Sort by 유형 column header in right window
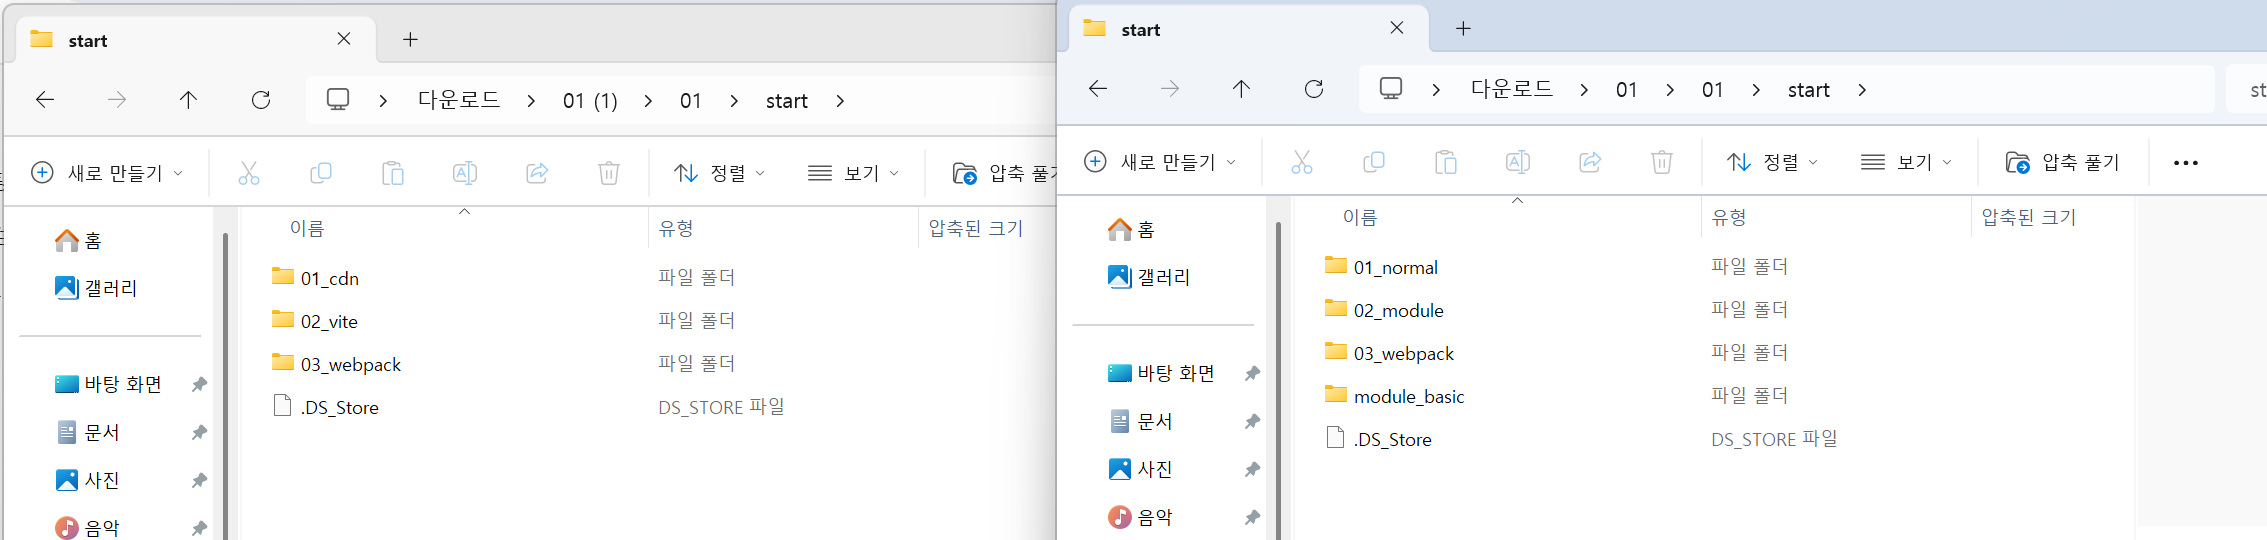This screenshot has height=540, width=2267. pyautogui.click(x=1729, y=217)
